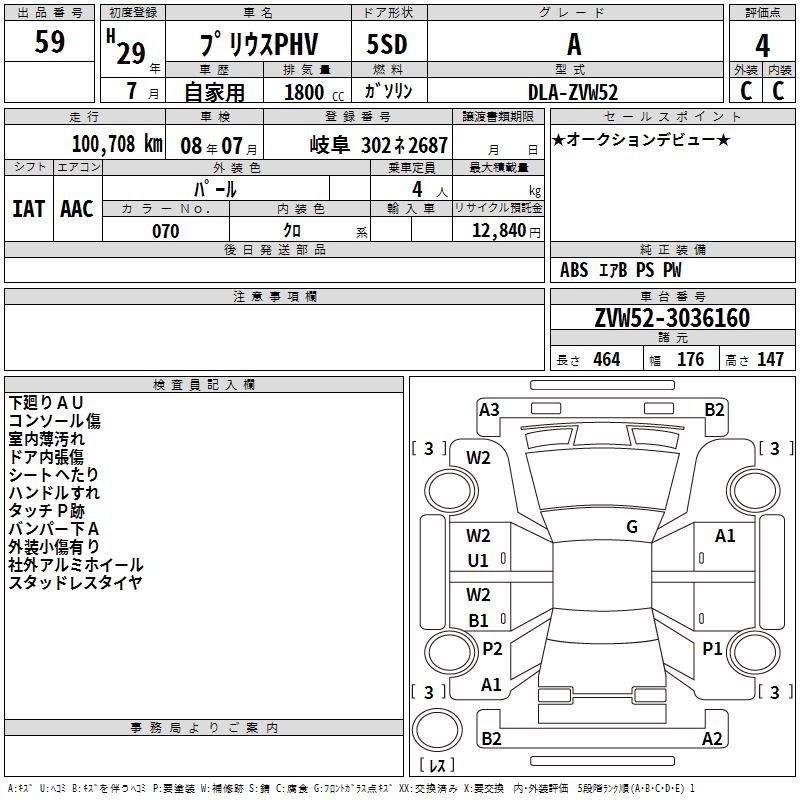Select the G windshield chip marker
The height and width of the screenshot is (800, 800).
click(x=631, y=527)
